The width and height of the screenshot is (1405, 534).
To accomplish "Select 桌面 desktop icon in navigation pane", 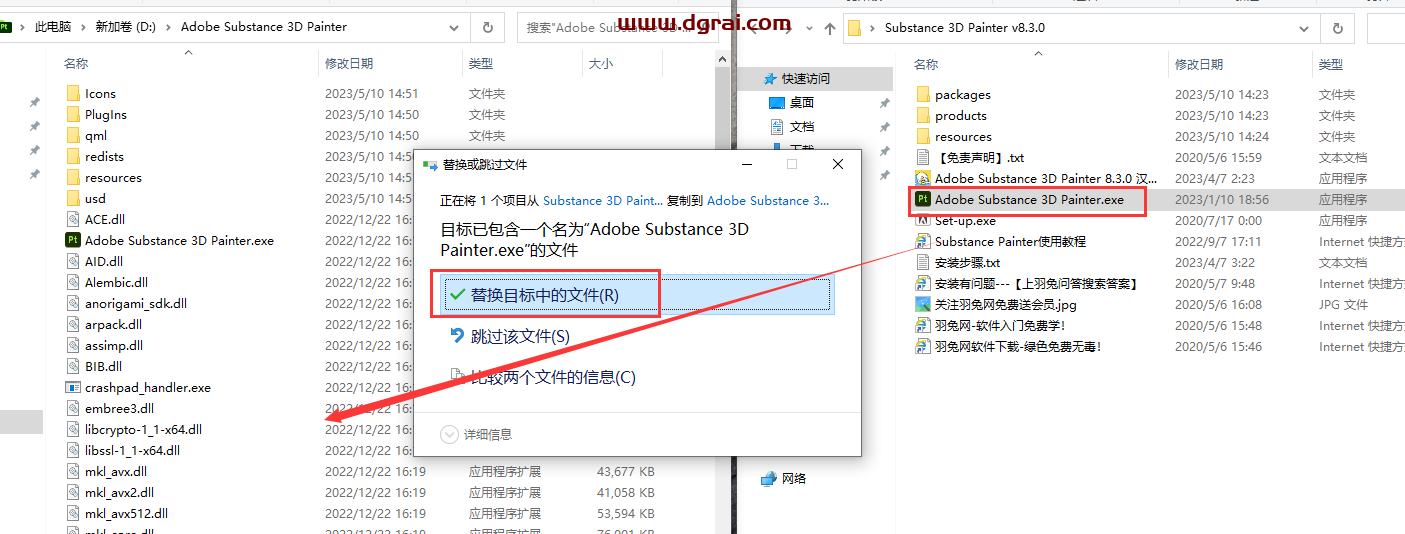I will [777, 102].
